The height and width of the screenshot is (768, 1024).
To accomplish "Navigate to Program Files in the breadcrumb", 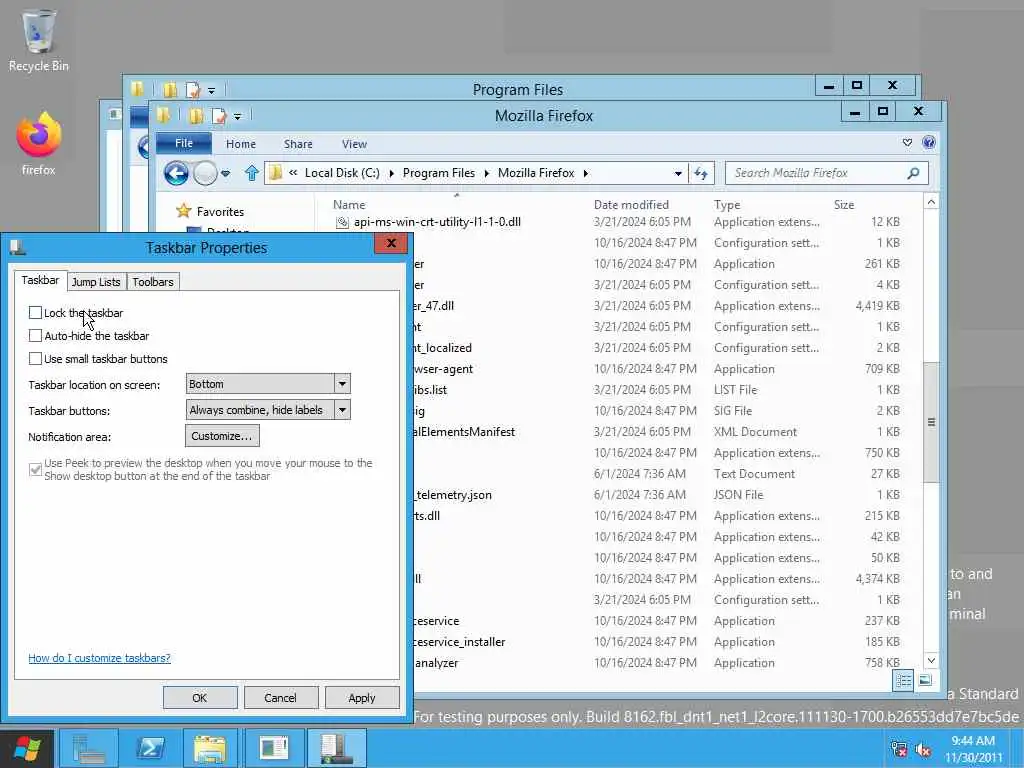I will click(x=439, y=173).
